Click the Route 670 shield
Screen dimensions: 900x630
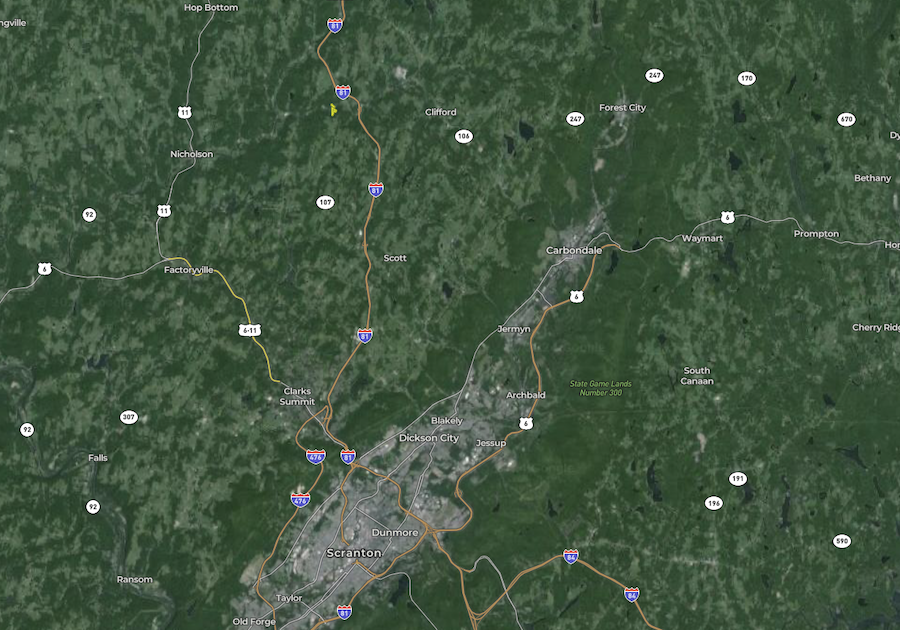click(x=846, y=119)
